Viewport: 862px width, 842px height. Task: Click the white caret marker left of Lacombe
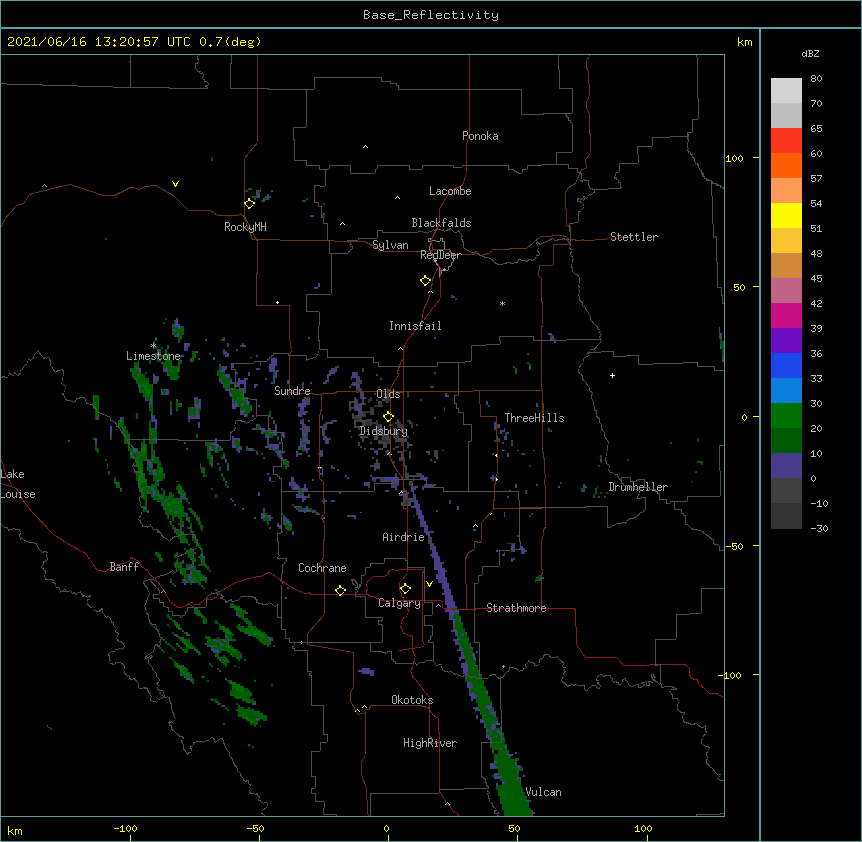[397, 197]
